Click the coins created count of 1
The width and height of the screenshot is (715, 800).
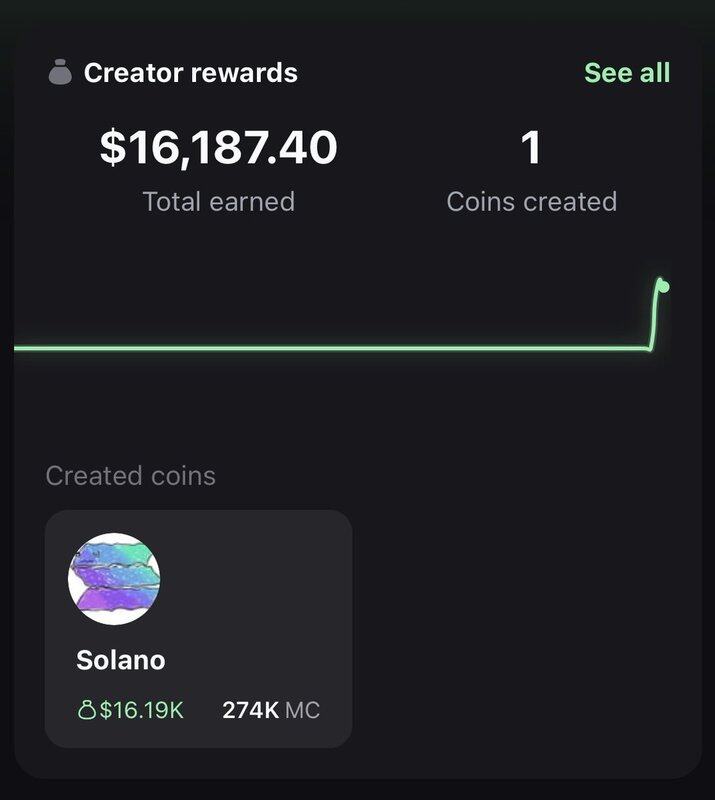click(x=531, y=148)
